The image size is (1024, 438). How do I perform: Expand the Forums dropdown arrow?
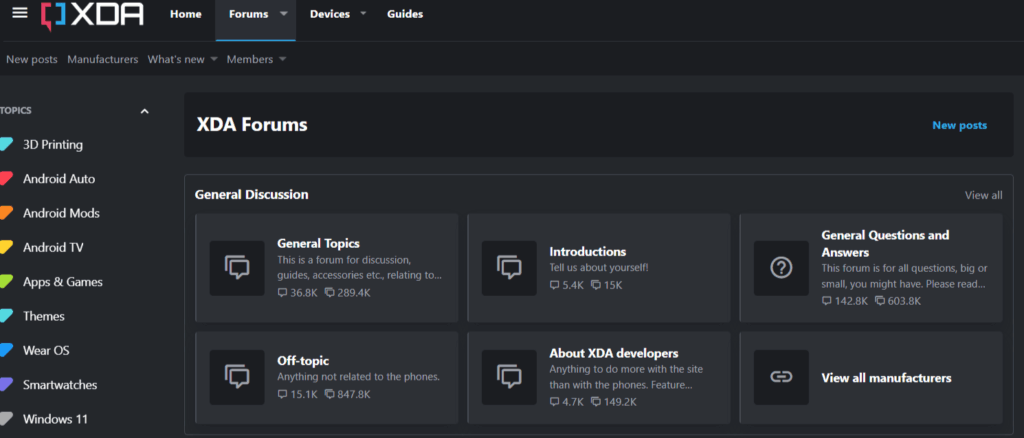(284, 14)
